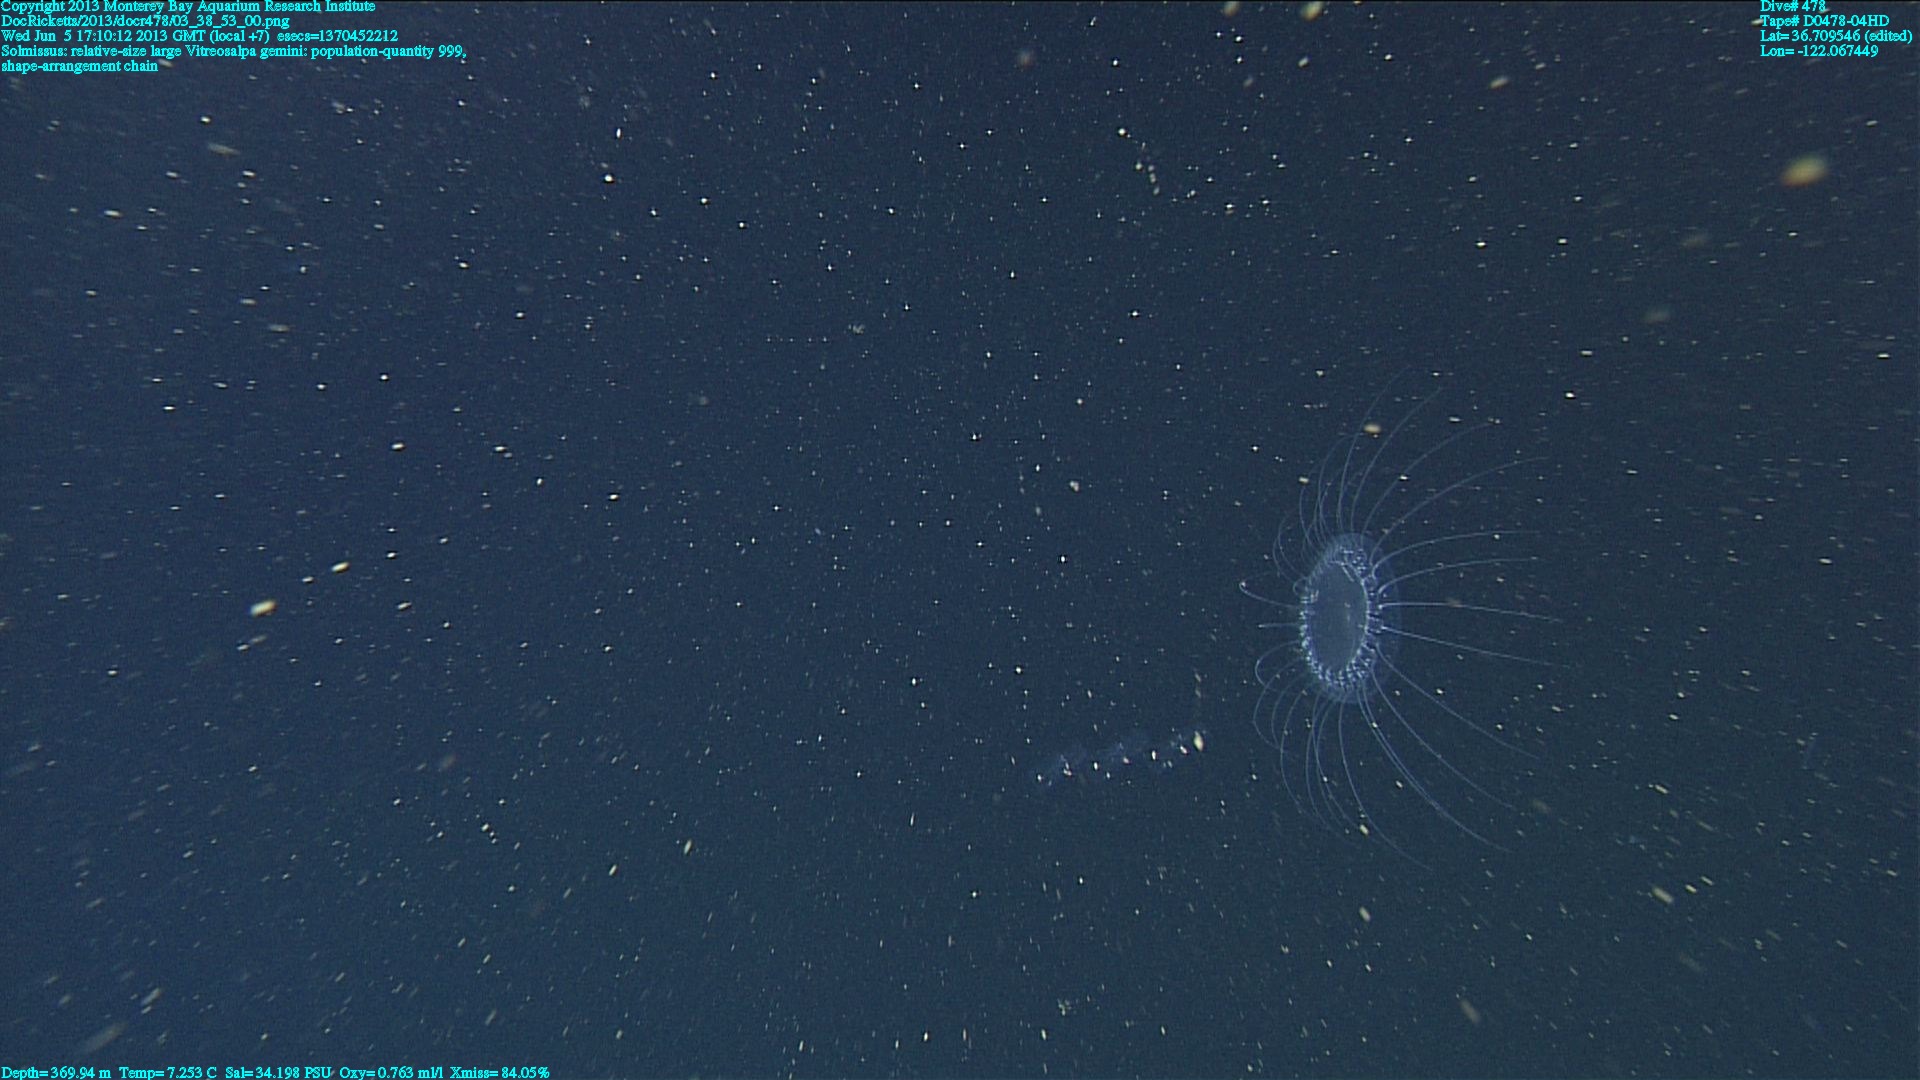Click the Lon= -122.067449 readout
The height and width of the screenshot is (1080, 1920).
(1819, 51)
